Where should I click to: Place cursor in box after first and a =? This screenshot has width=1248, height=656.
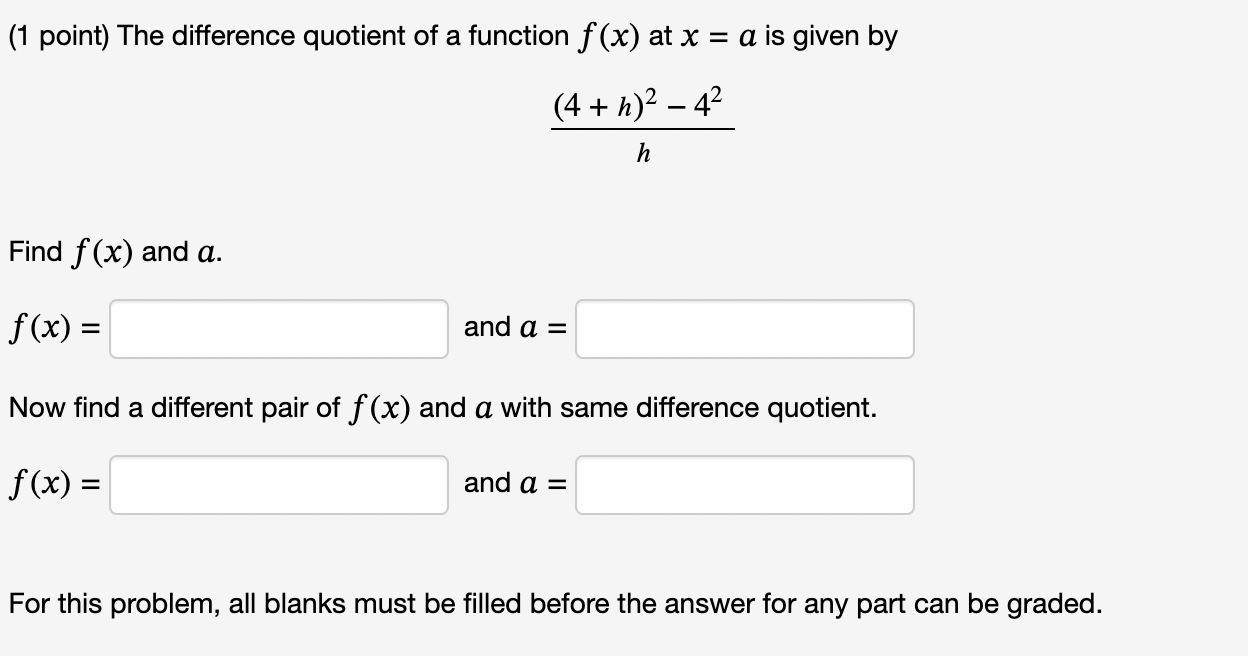coord(744,328)
